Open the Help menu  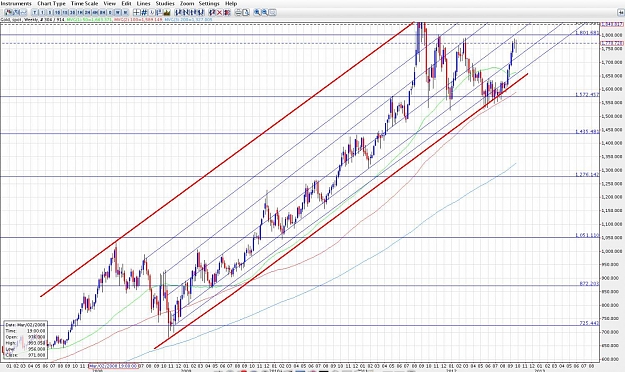(x=231, y=3)
